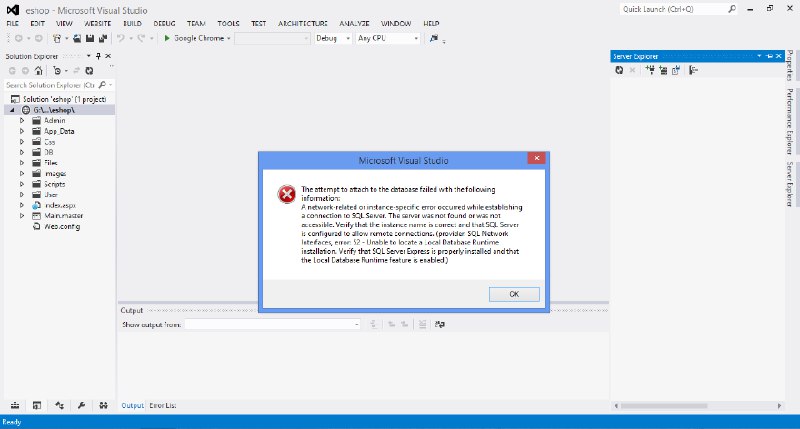Click Connect to Database icon in Server Explorer

tap(650, 70)
